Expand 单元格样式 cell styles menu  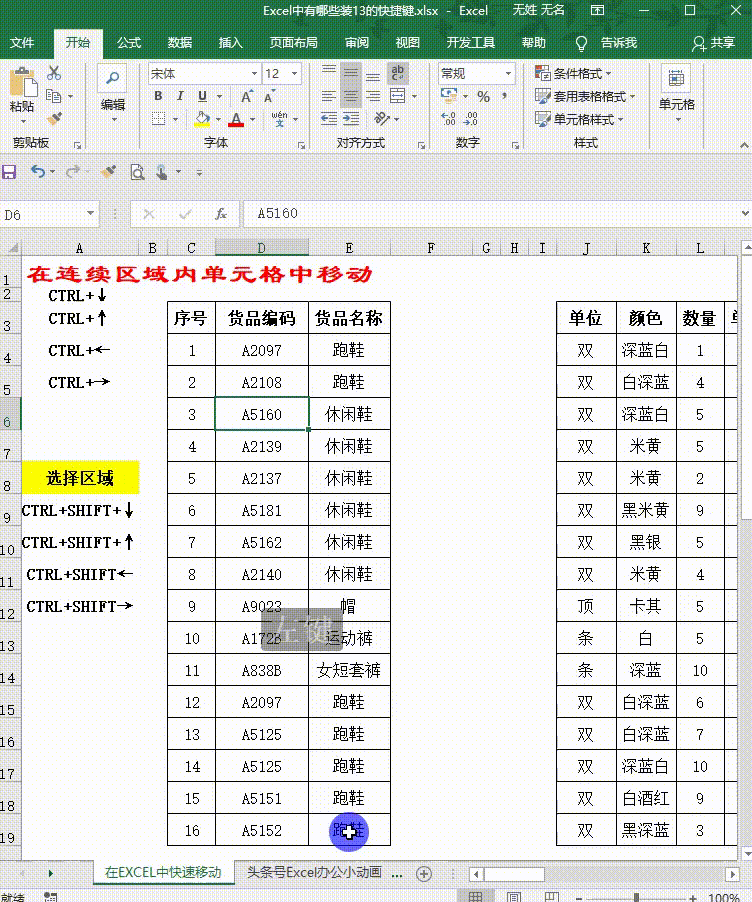[x=579, y=119]
